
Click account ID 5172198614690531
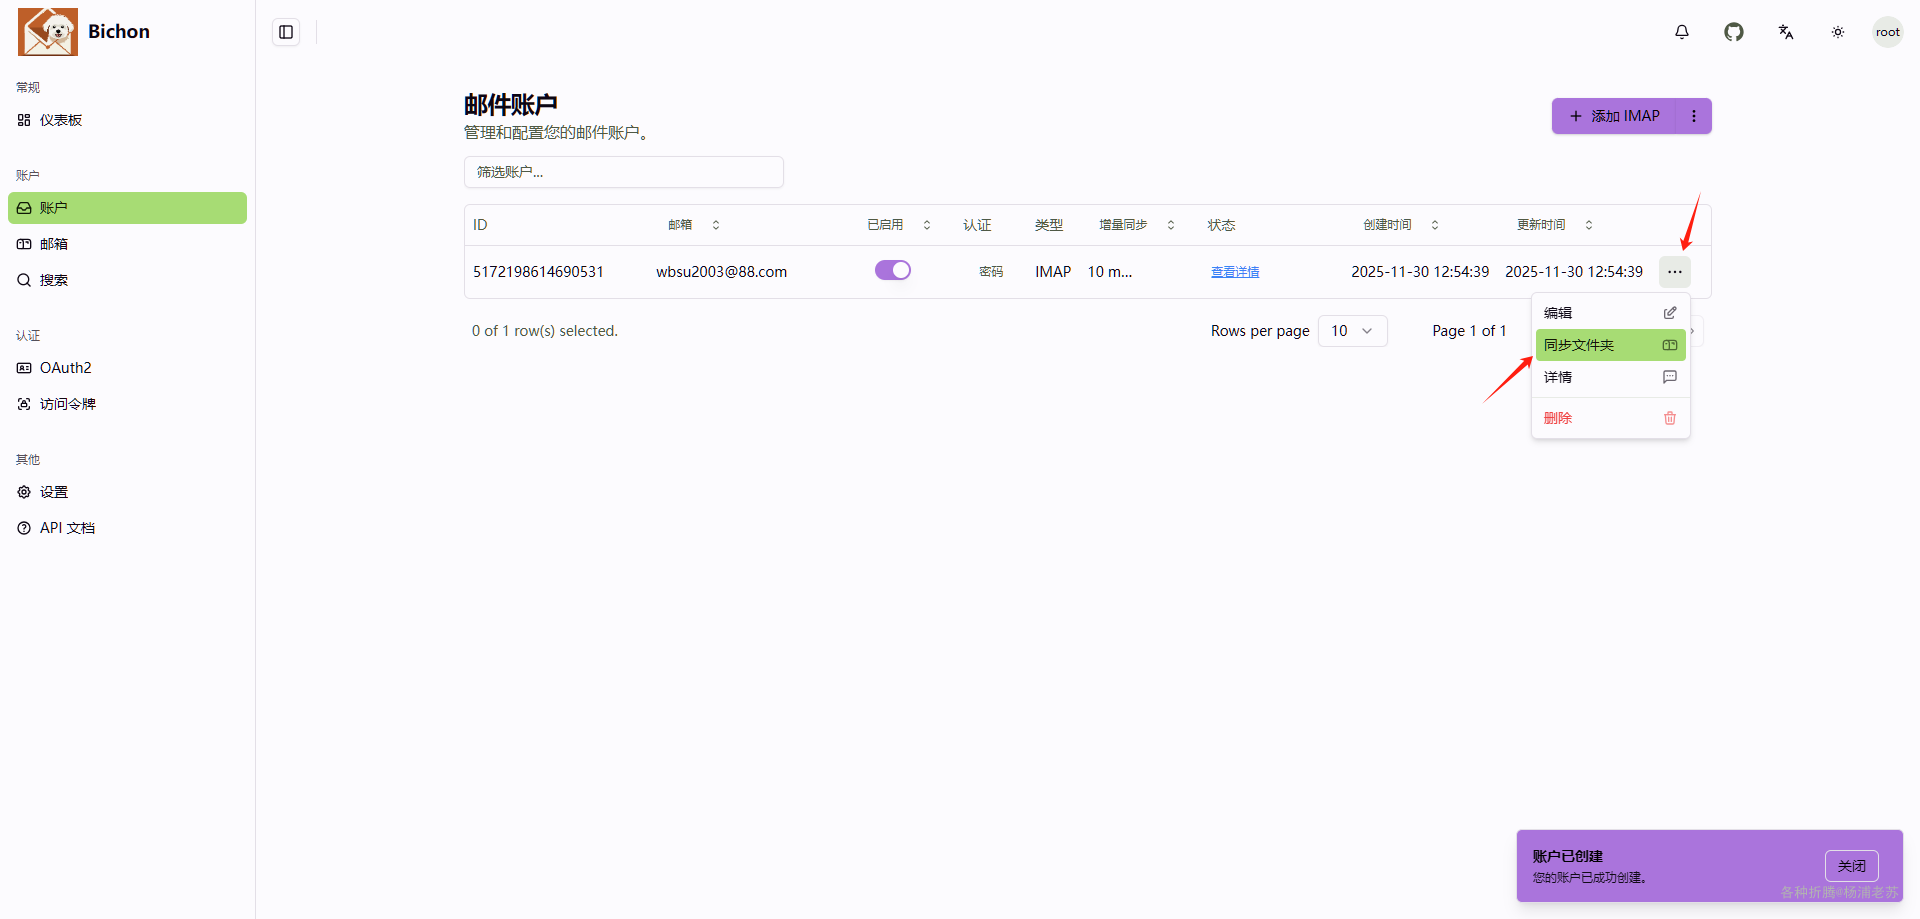pyautogui.click(x=538, y=272)
